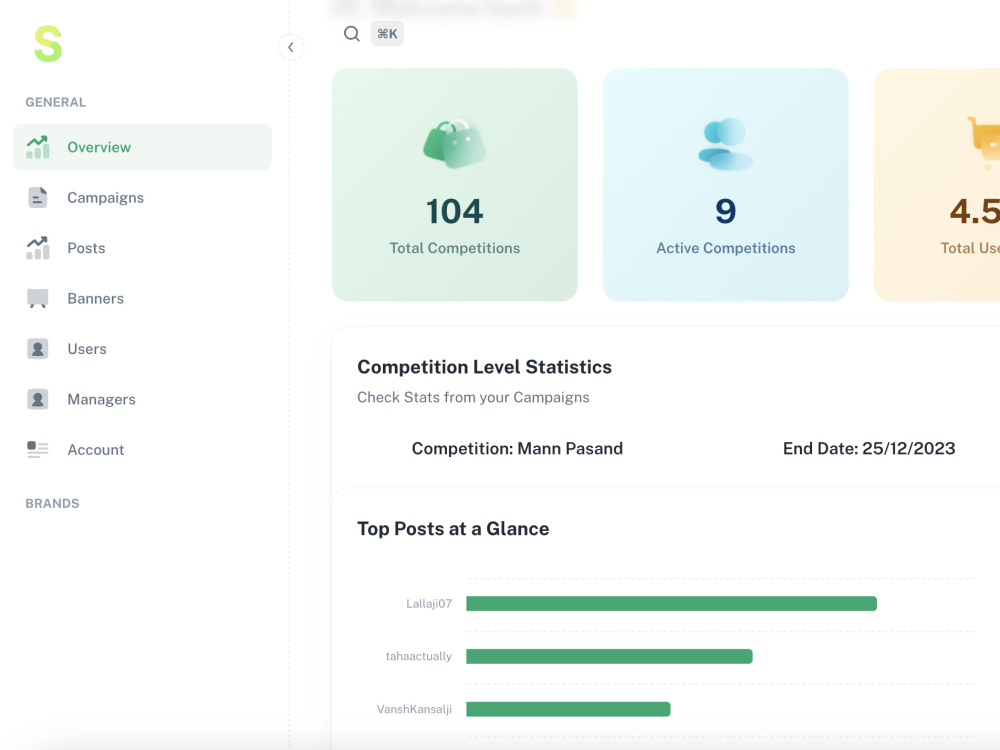Click the Active Competitions label
Screen dimensions: 1000x750
click(726, 248)
